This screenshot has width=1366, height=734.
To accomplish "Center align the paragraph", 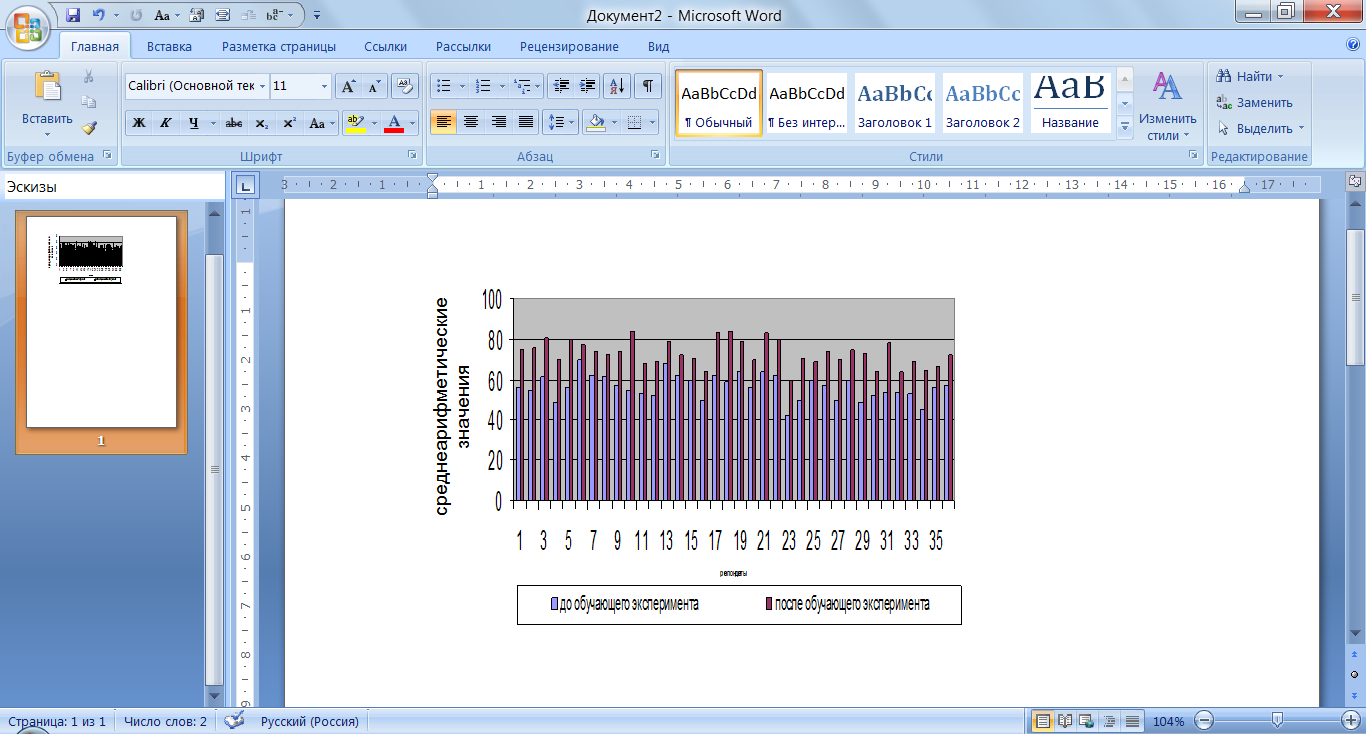I will coord(471,123).
